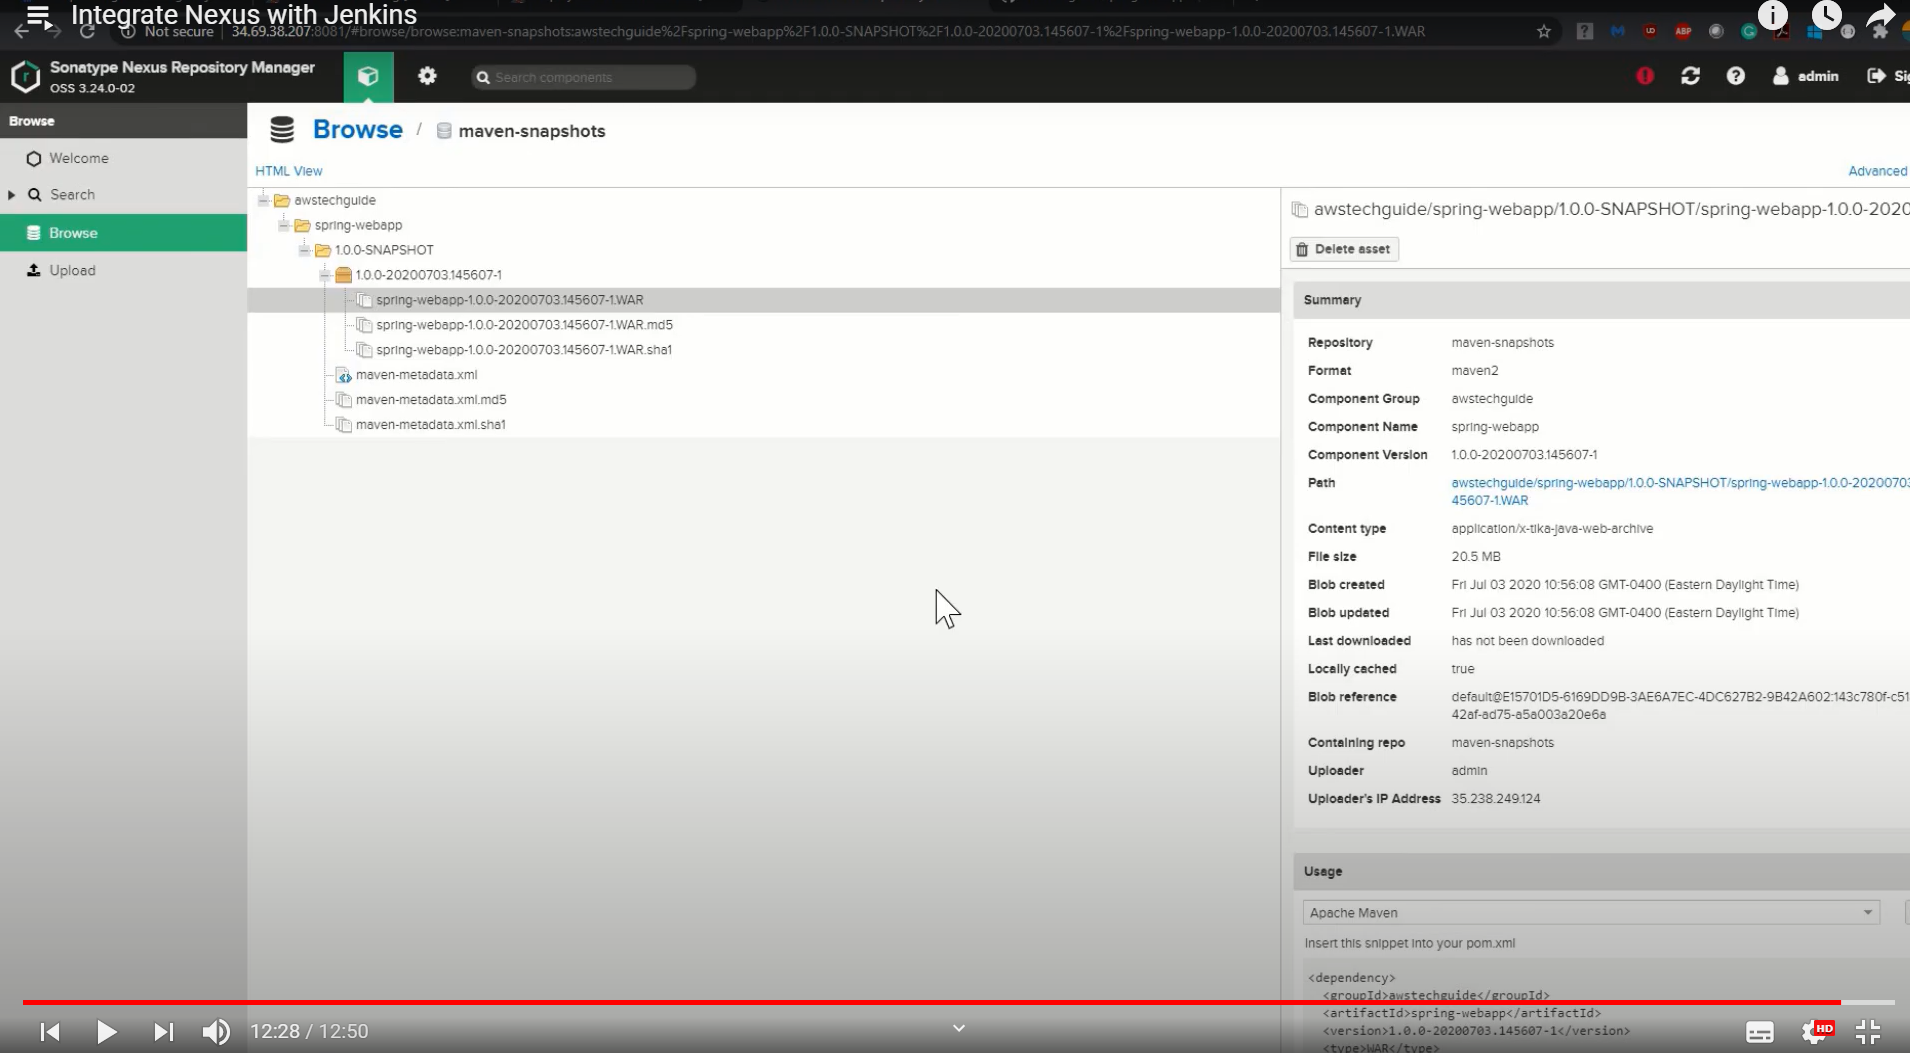Collapse the 1.0.0-SNAPSHOT folder
Screen dimensions: 1910x1053
304,250
